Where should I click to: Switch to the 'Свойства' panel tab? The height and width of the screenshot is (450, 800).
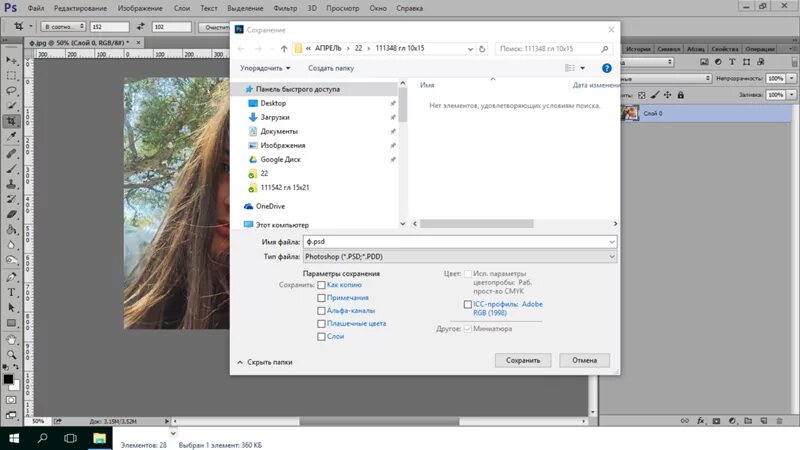(724, 49)
